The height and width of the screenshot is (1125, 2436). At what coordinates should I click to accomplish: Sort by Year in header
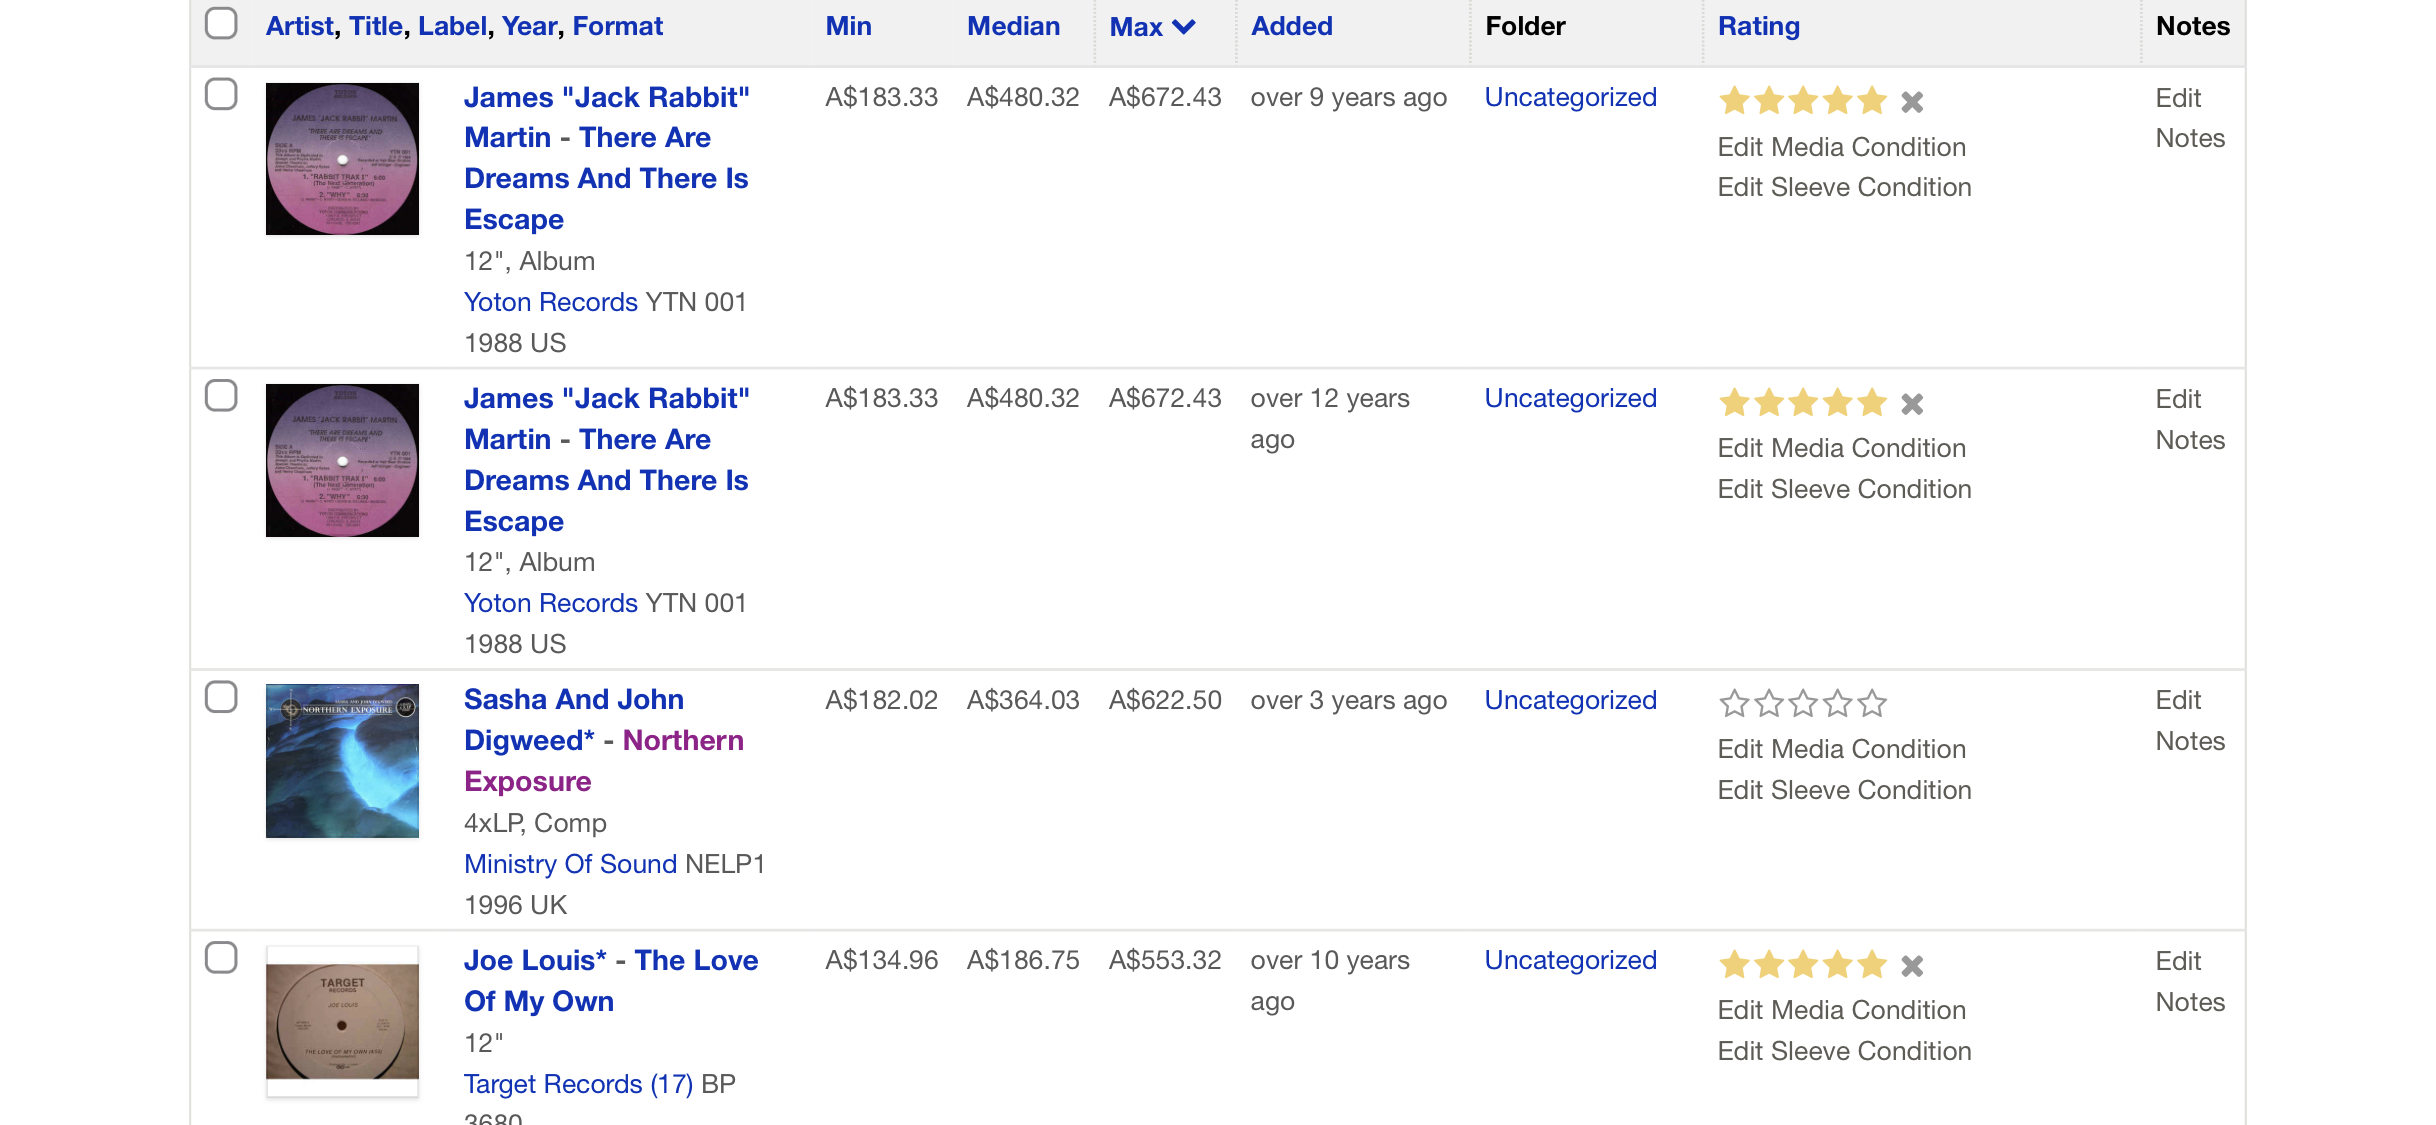(529, 26)
